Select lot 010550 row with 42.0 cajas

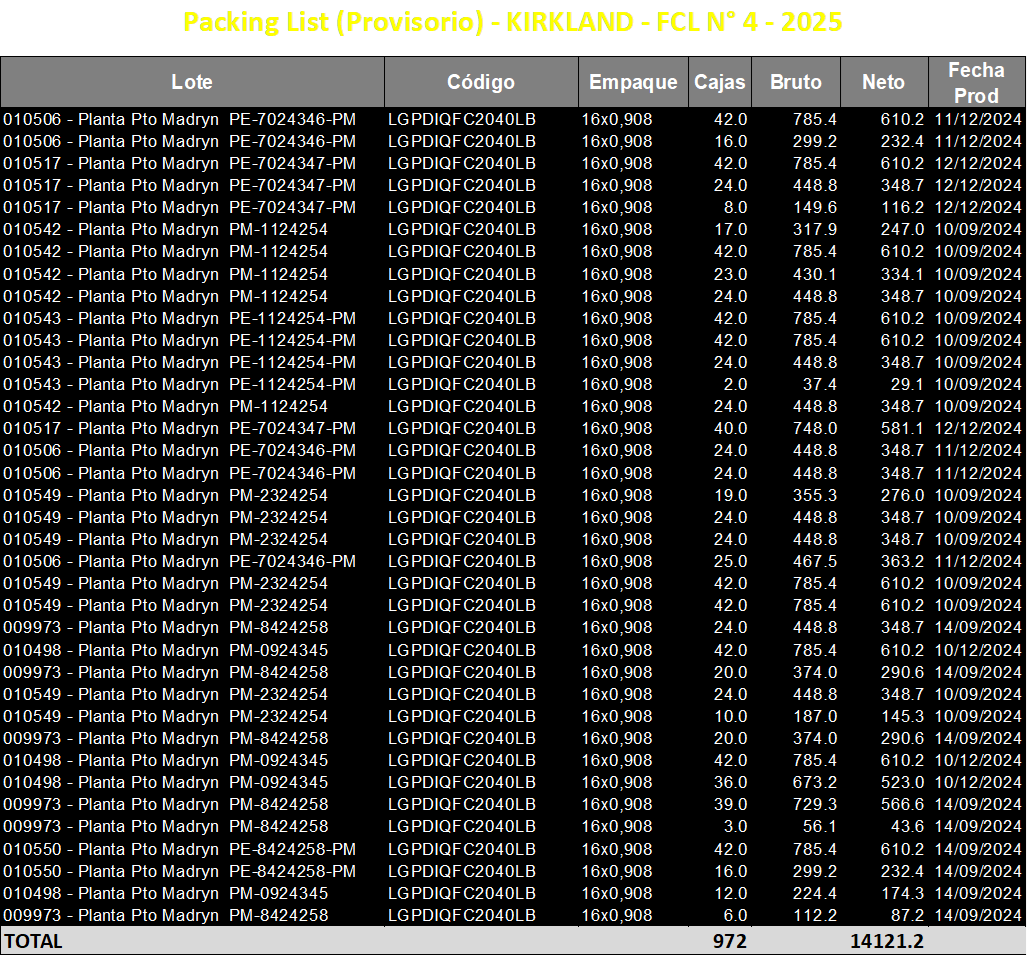514,849
